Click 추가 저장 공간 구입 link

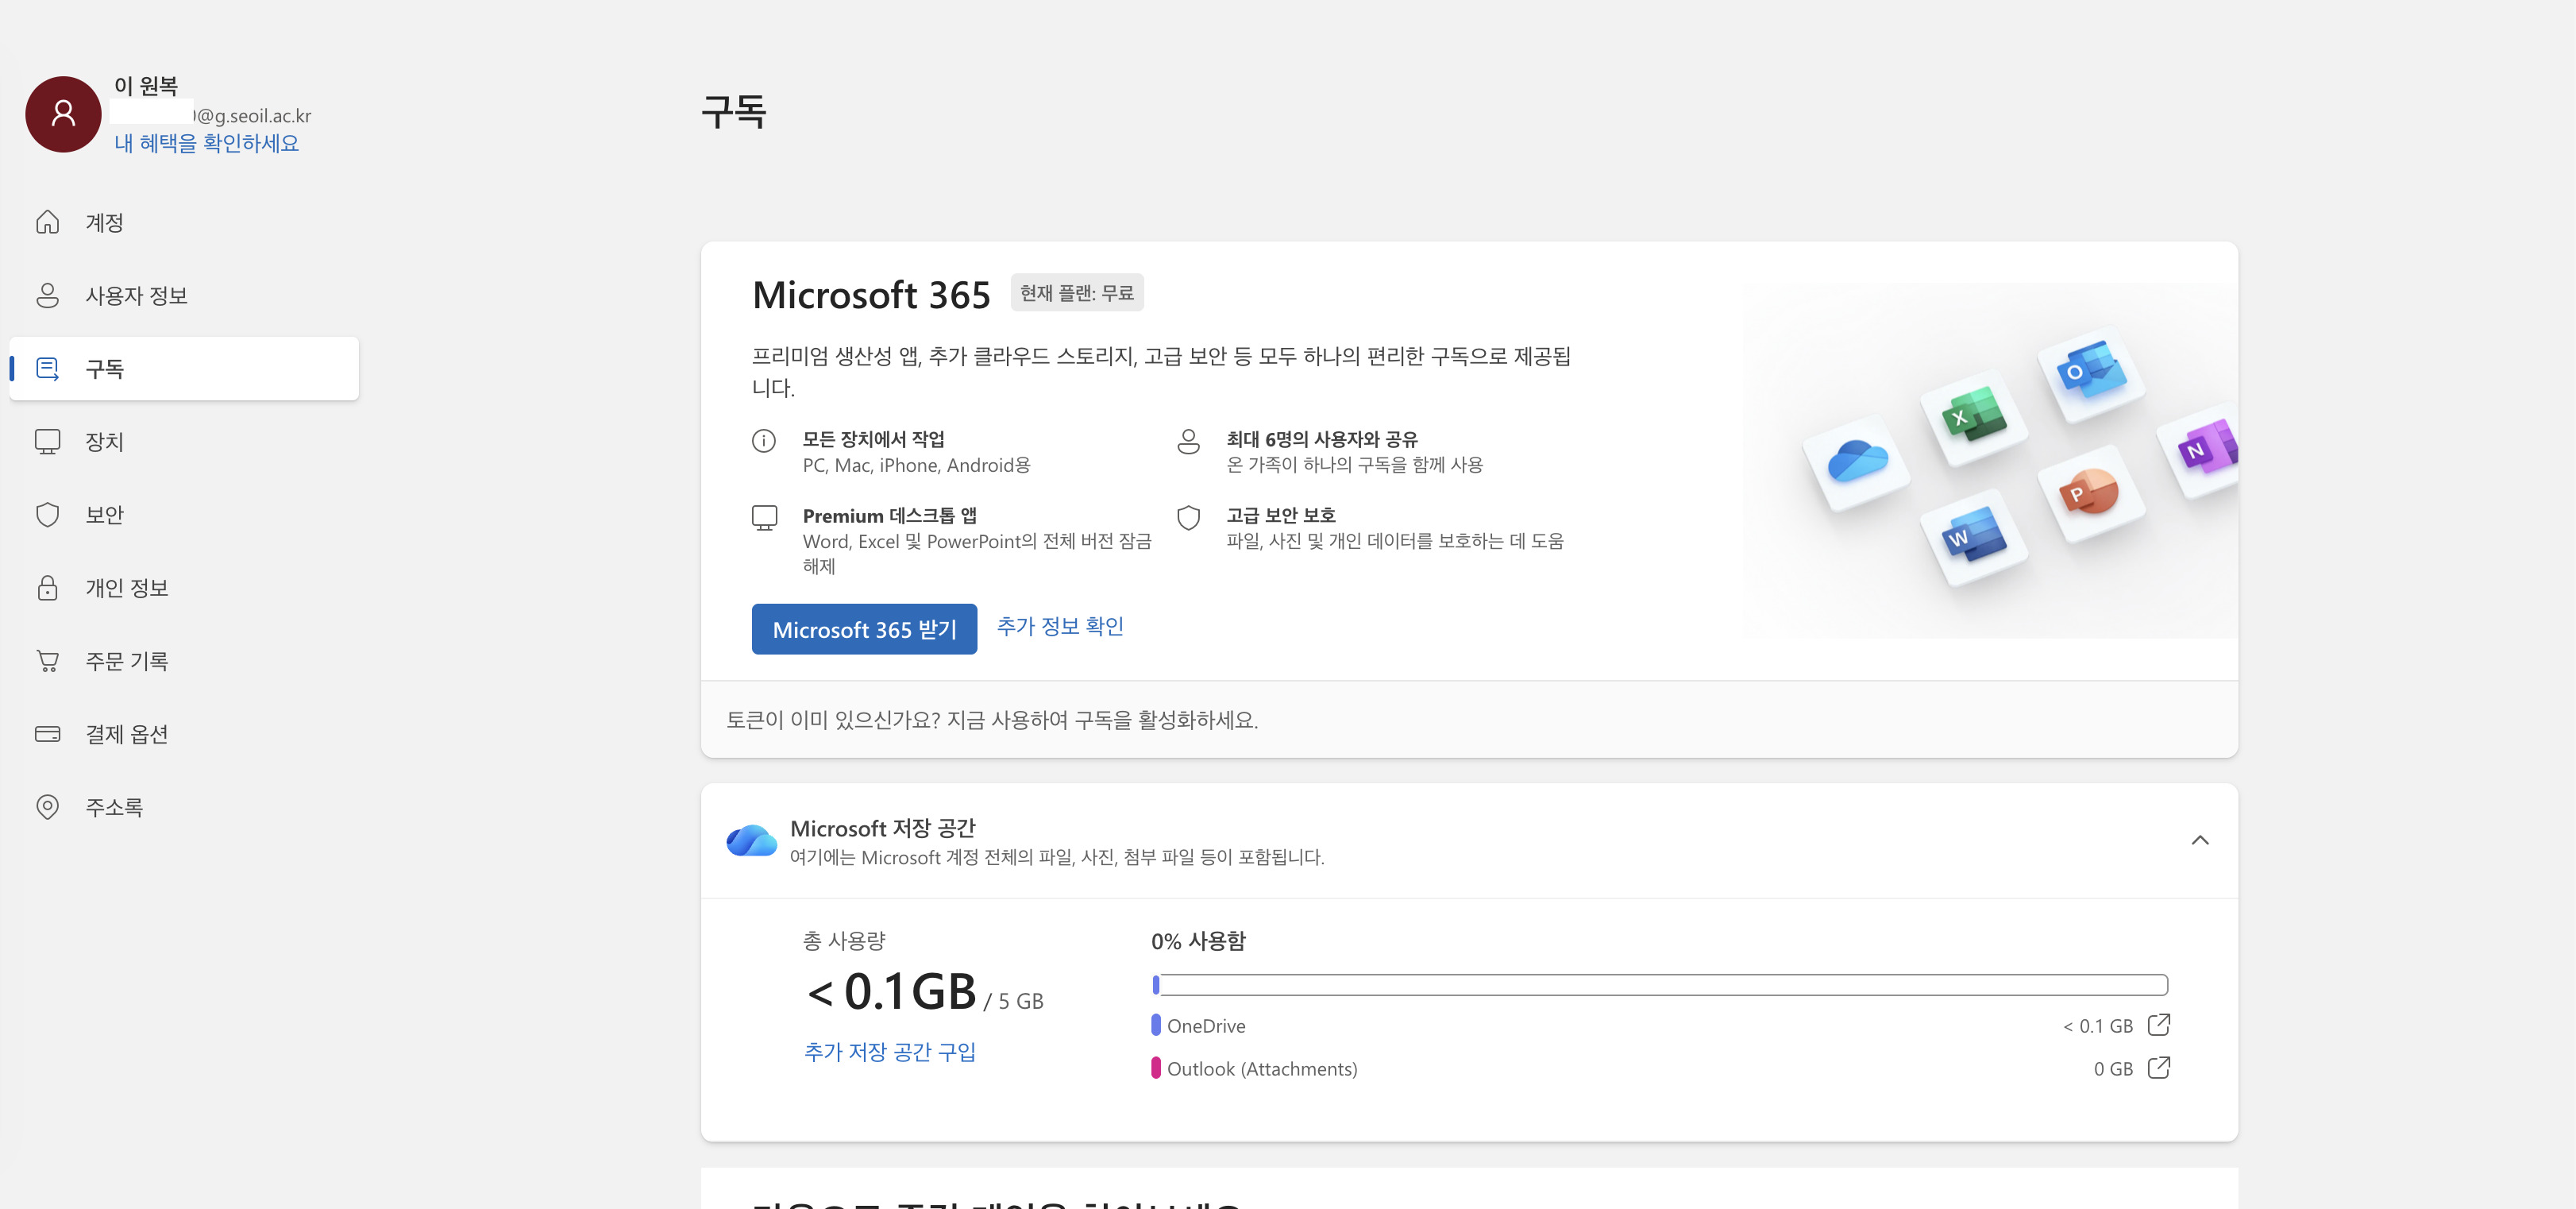point(889,1051)
